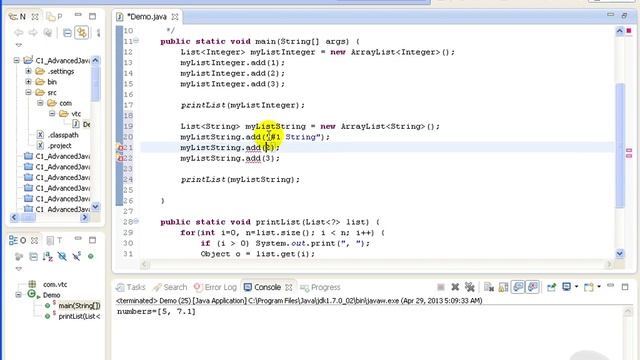
Task: Switch to the Search tab
Action: coord(170,287)
